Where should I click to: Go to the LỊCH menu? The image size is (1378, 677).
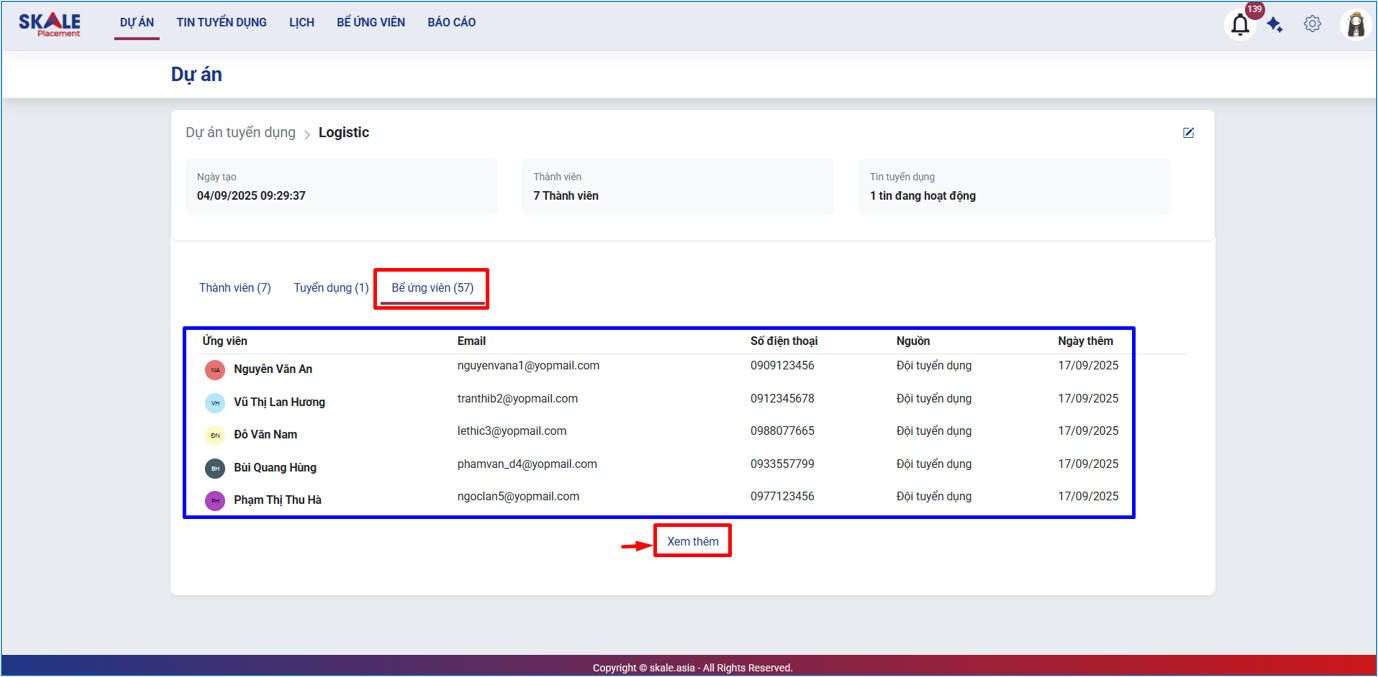[302, 22]
